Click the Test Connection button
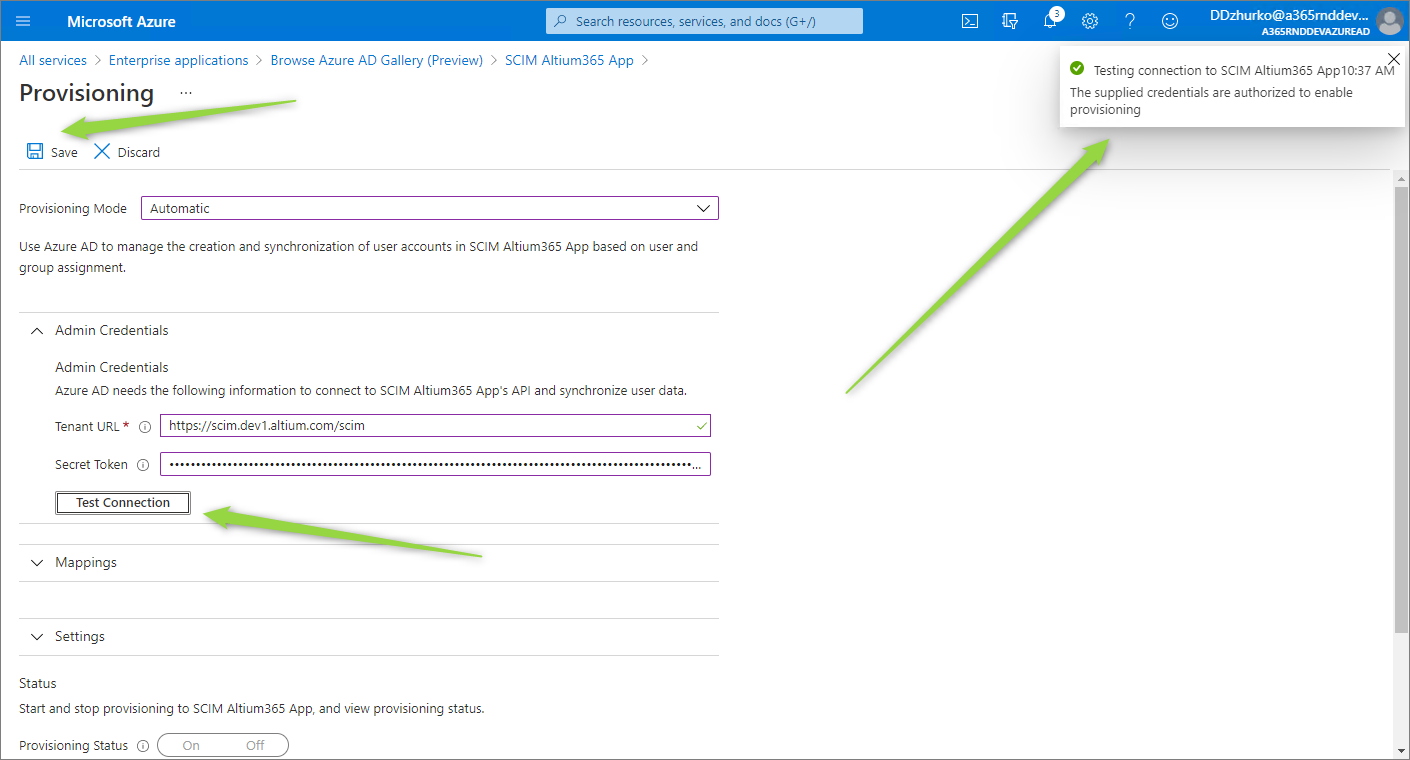 pyautogui.click(x=123, y=503)
